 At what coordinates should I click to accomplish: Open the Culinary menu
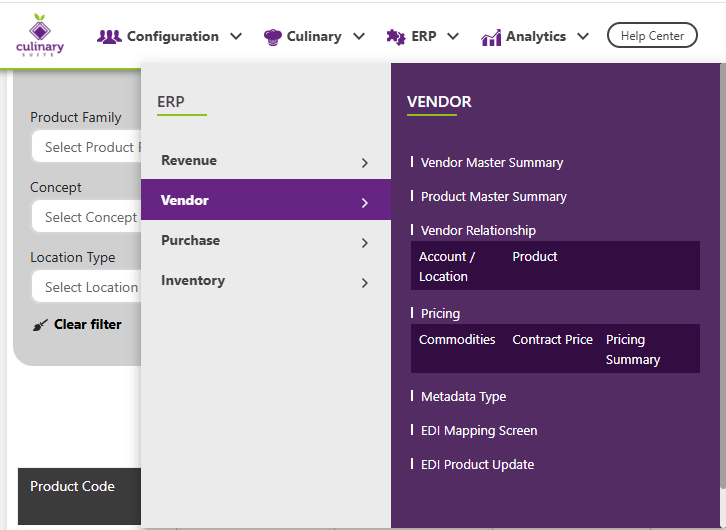pos(314,36)
